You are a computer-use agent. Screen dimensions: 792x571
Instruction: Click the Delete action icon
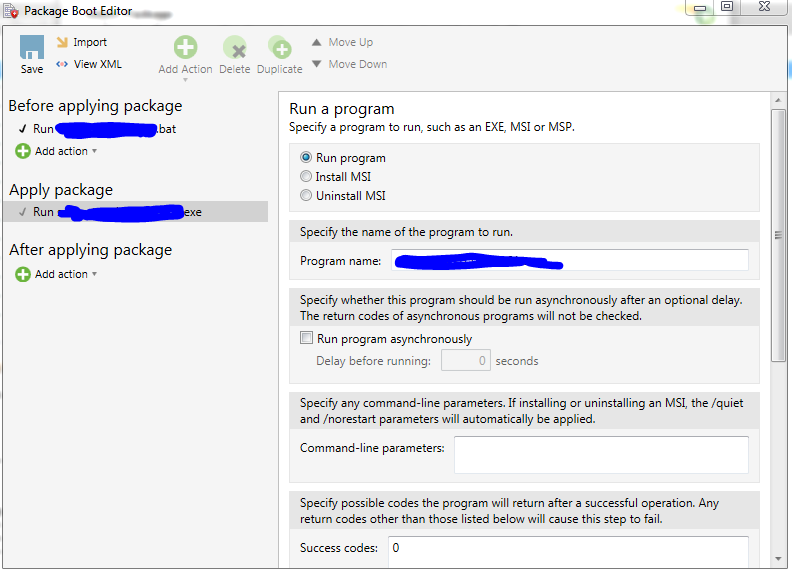tap(235, 49)
